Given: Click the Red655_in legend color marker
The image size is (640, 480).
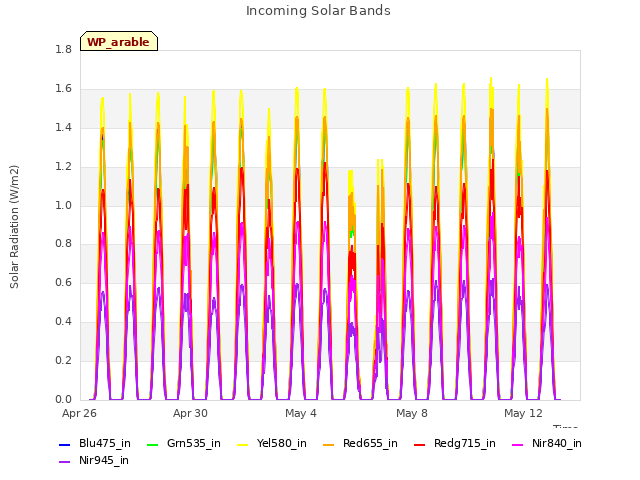Looking at the screenshot, I should click(329, 444).
